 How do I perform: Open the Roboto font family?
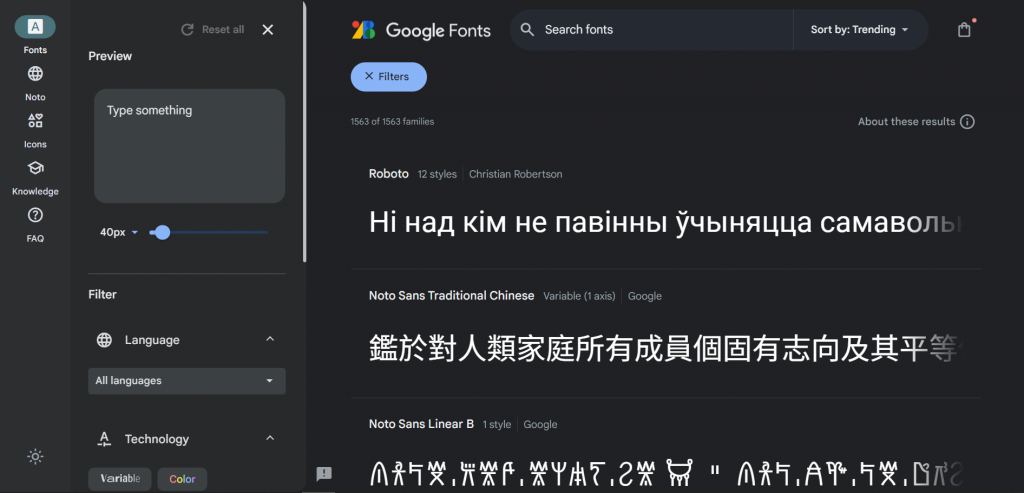pos(389,174)
